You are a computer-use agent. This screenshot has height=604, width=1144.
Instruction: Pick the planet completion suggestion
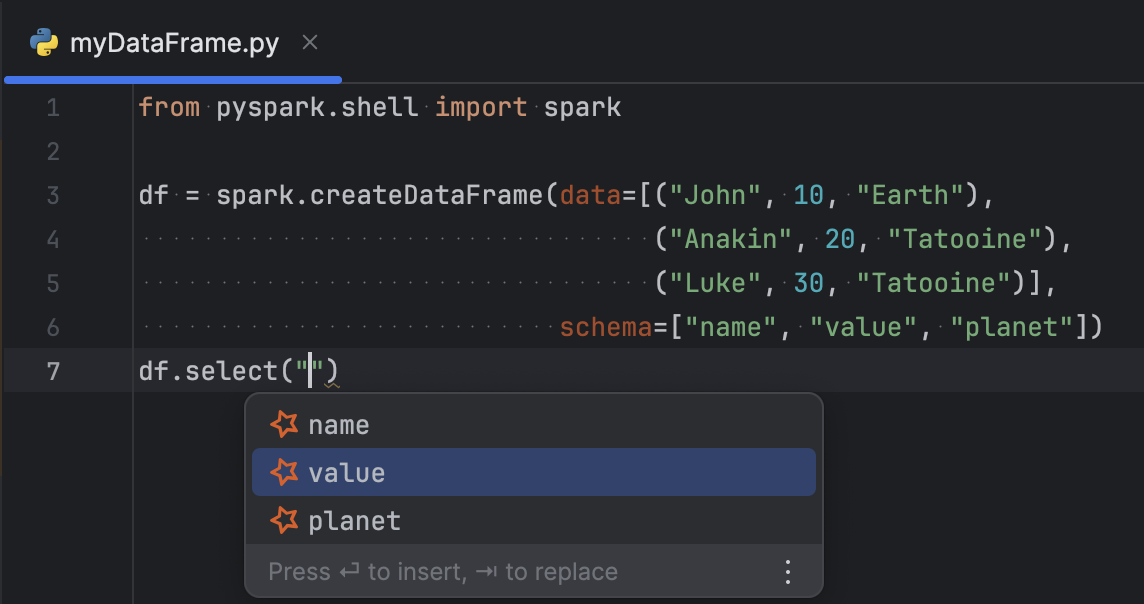[x=355, y=521]
